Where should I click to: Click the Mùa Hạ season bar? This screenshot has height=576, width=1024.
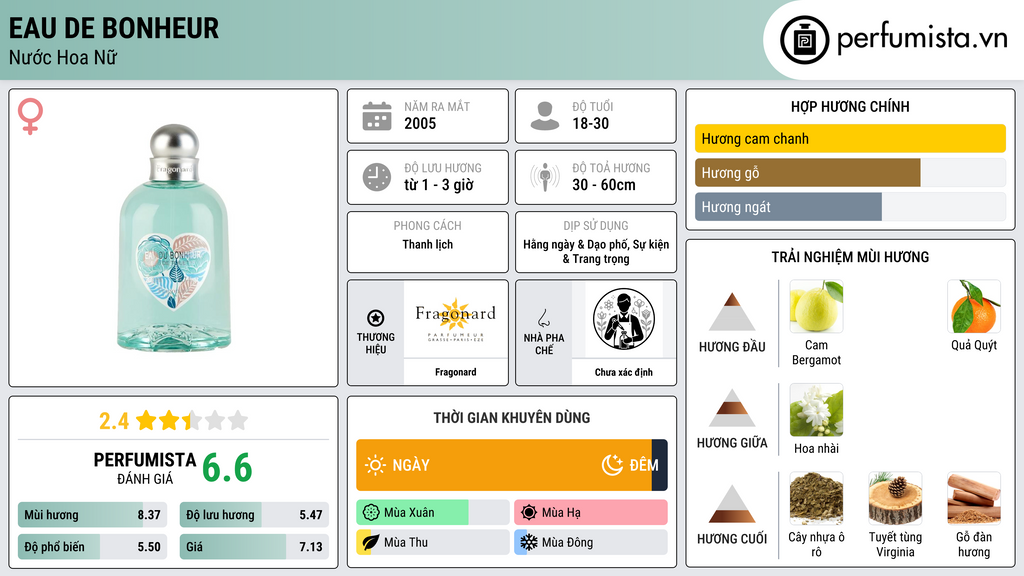tap(591, 512)
